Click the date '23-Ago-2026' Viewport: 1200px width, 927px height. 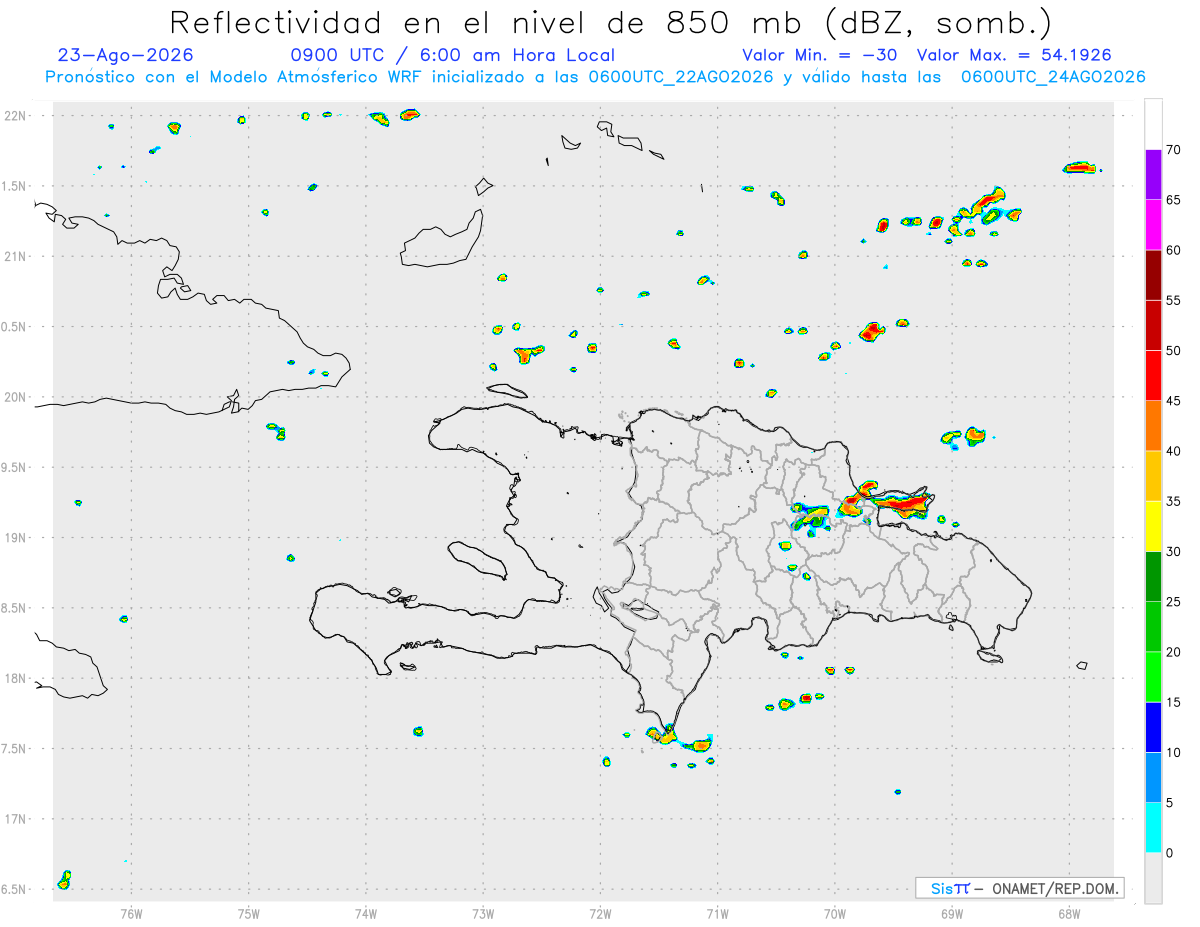coord(126,55)
